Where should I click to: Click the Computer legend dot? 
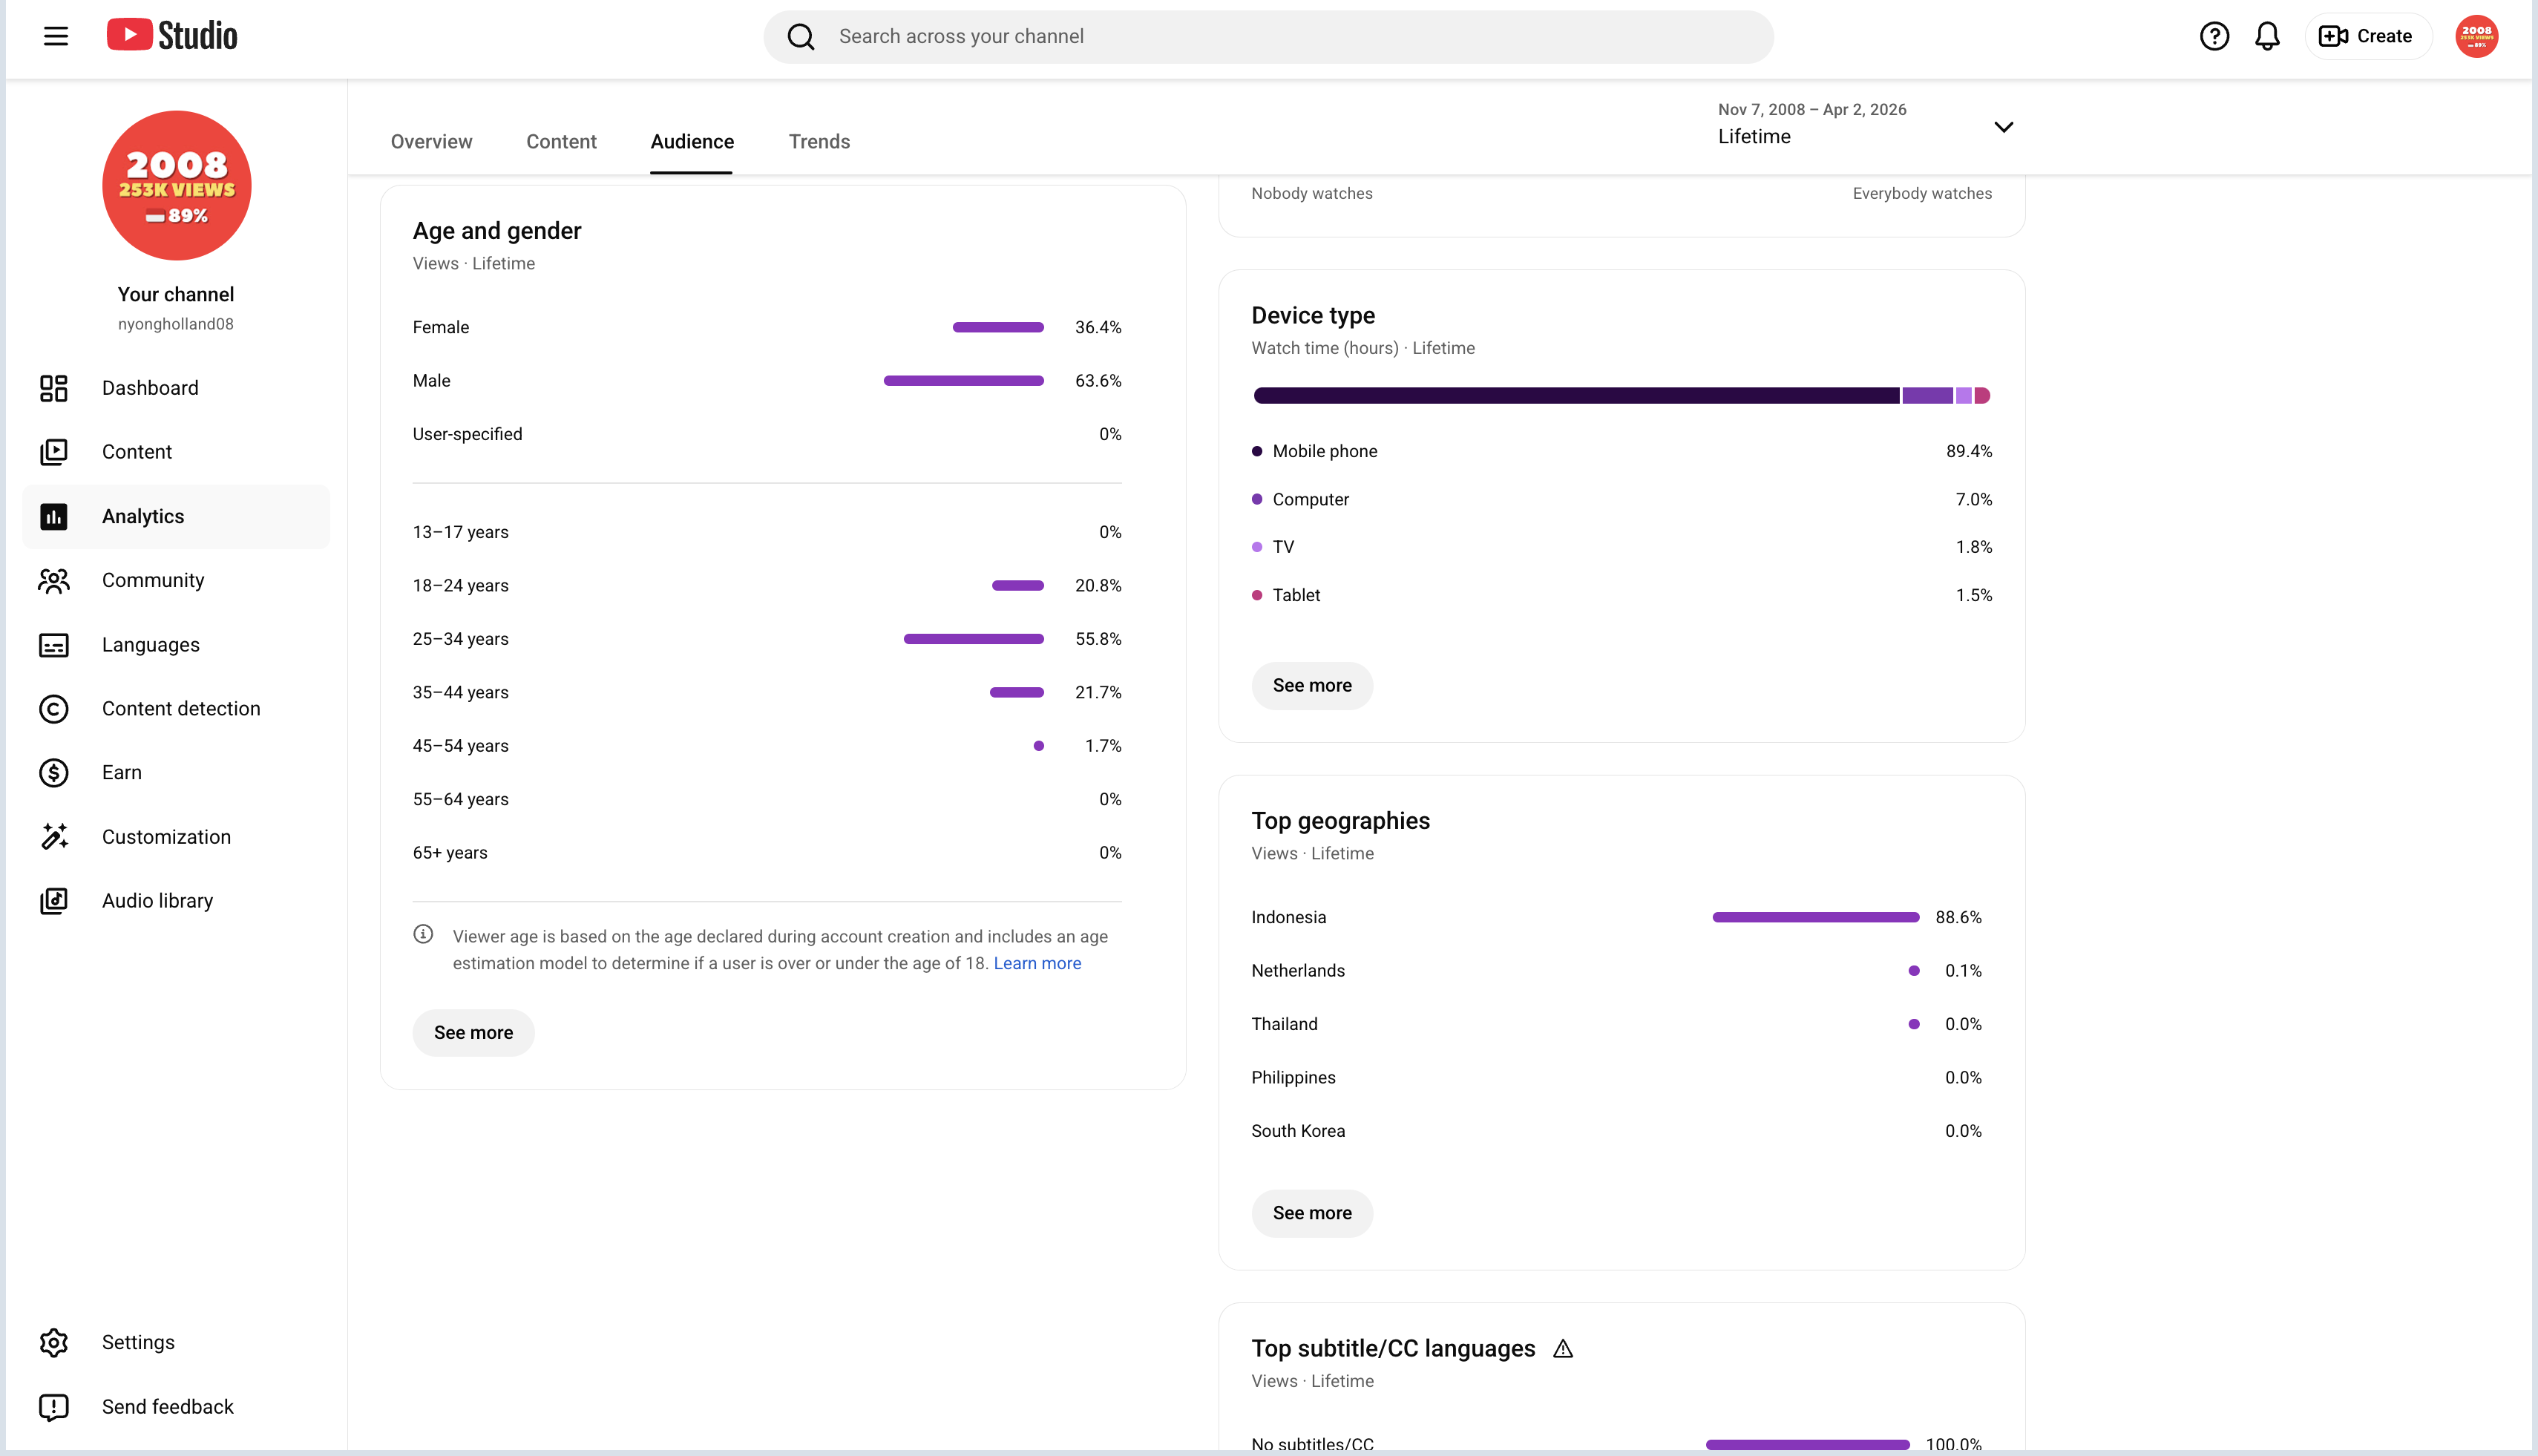[x=1257, y=499]
